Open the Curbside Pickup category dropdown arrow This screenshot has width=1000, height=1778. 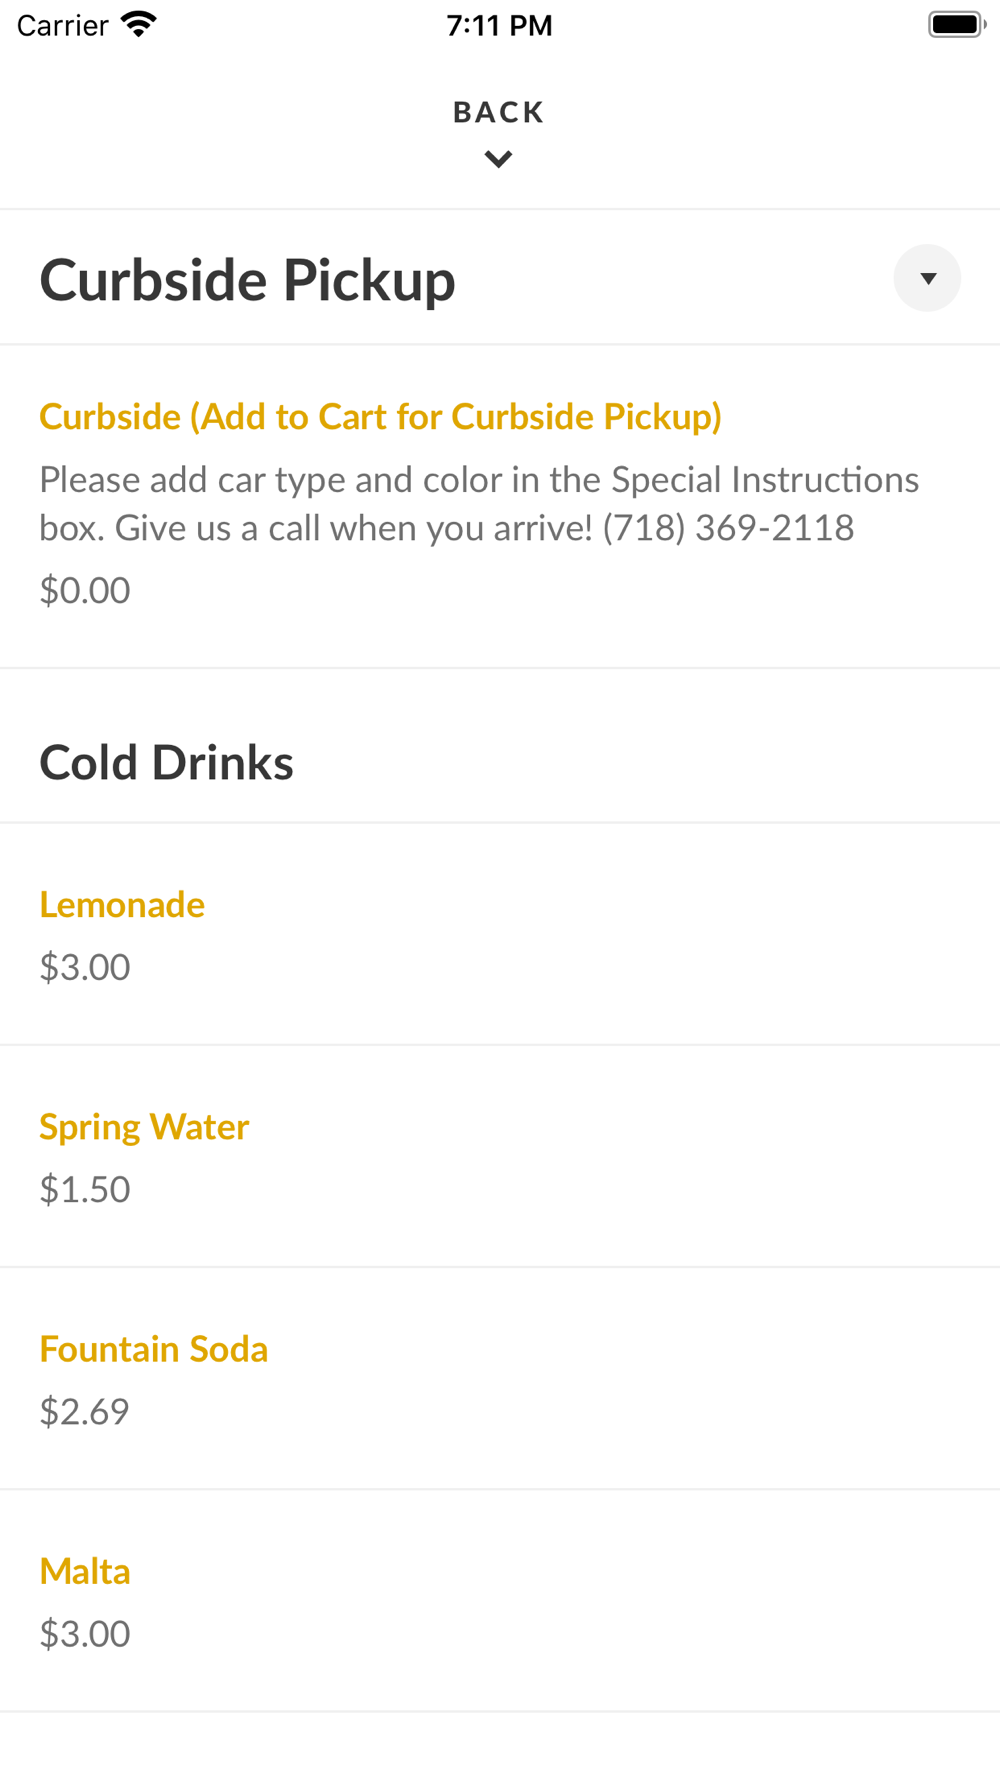[927, 278]
